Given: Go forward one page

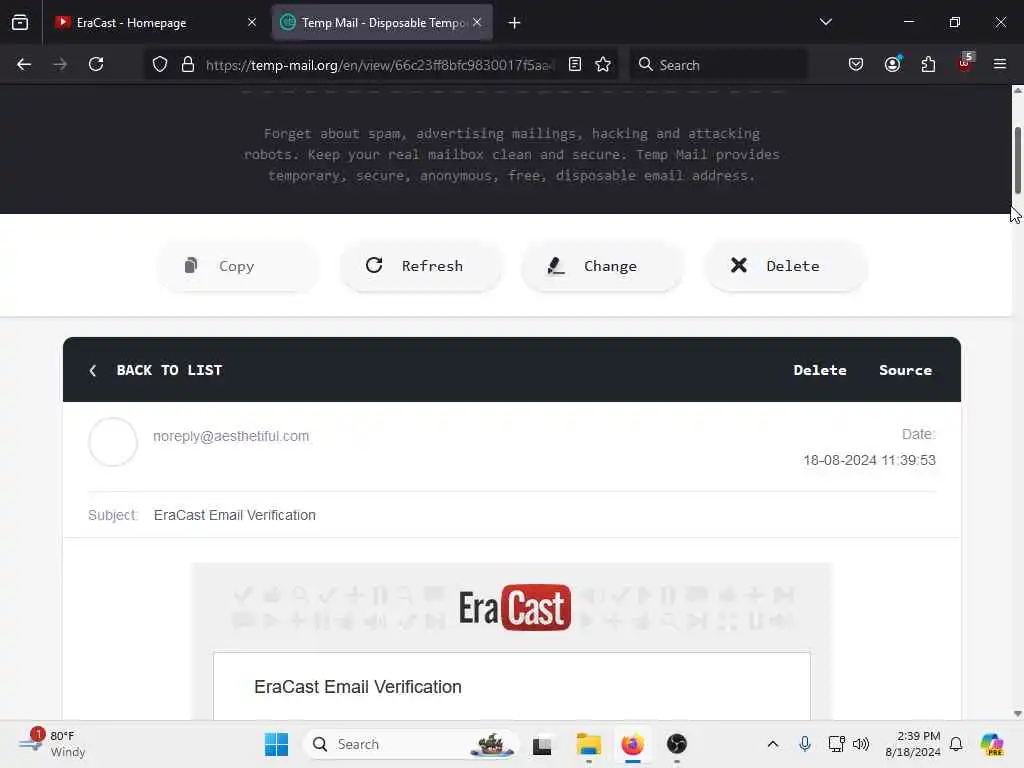Looking at the screenshot, I should (x=60, y=65).
